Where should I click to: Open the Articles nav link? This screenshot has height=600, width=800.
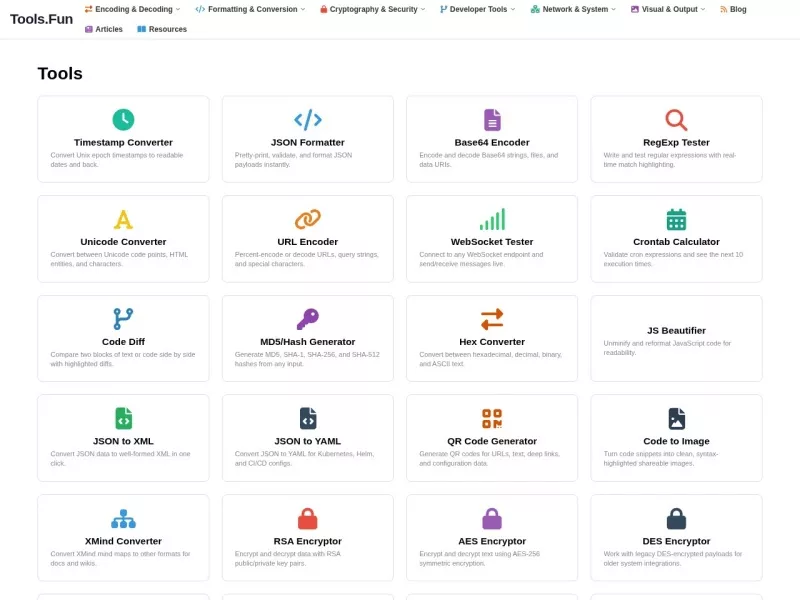109,29
